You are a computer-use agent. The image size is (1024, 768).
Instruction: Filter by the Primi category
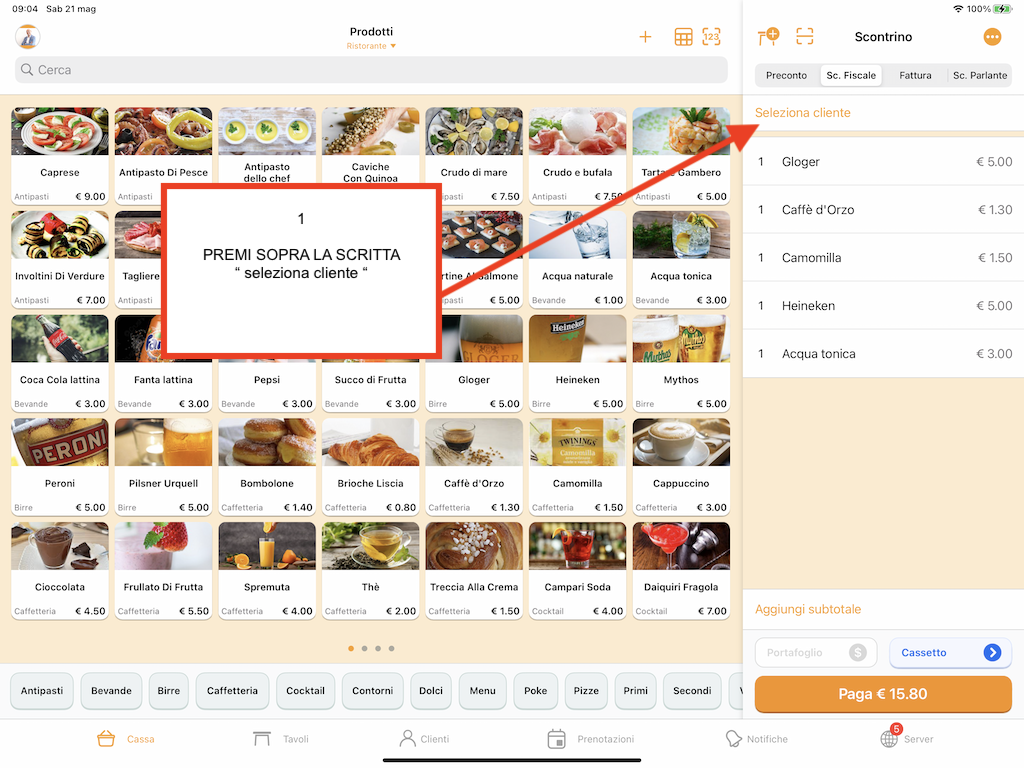(x=635, y=690)
